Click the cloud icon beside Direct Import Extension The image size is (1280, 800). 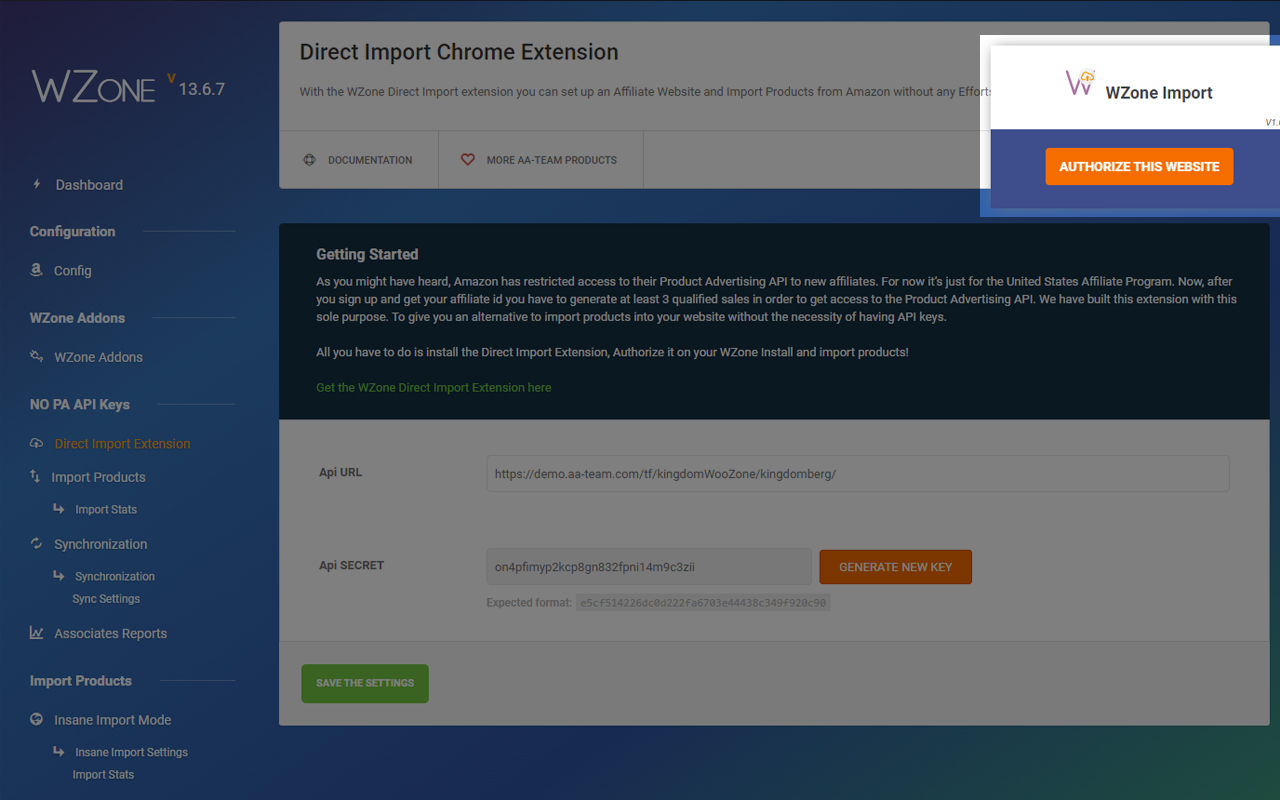click(37, 443)
